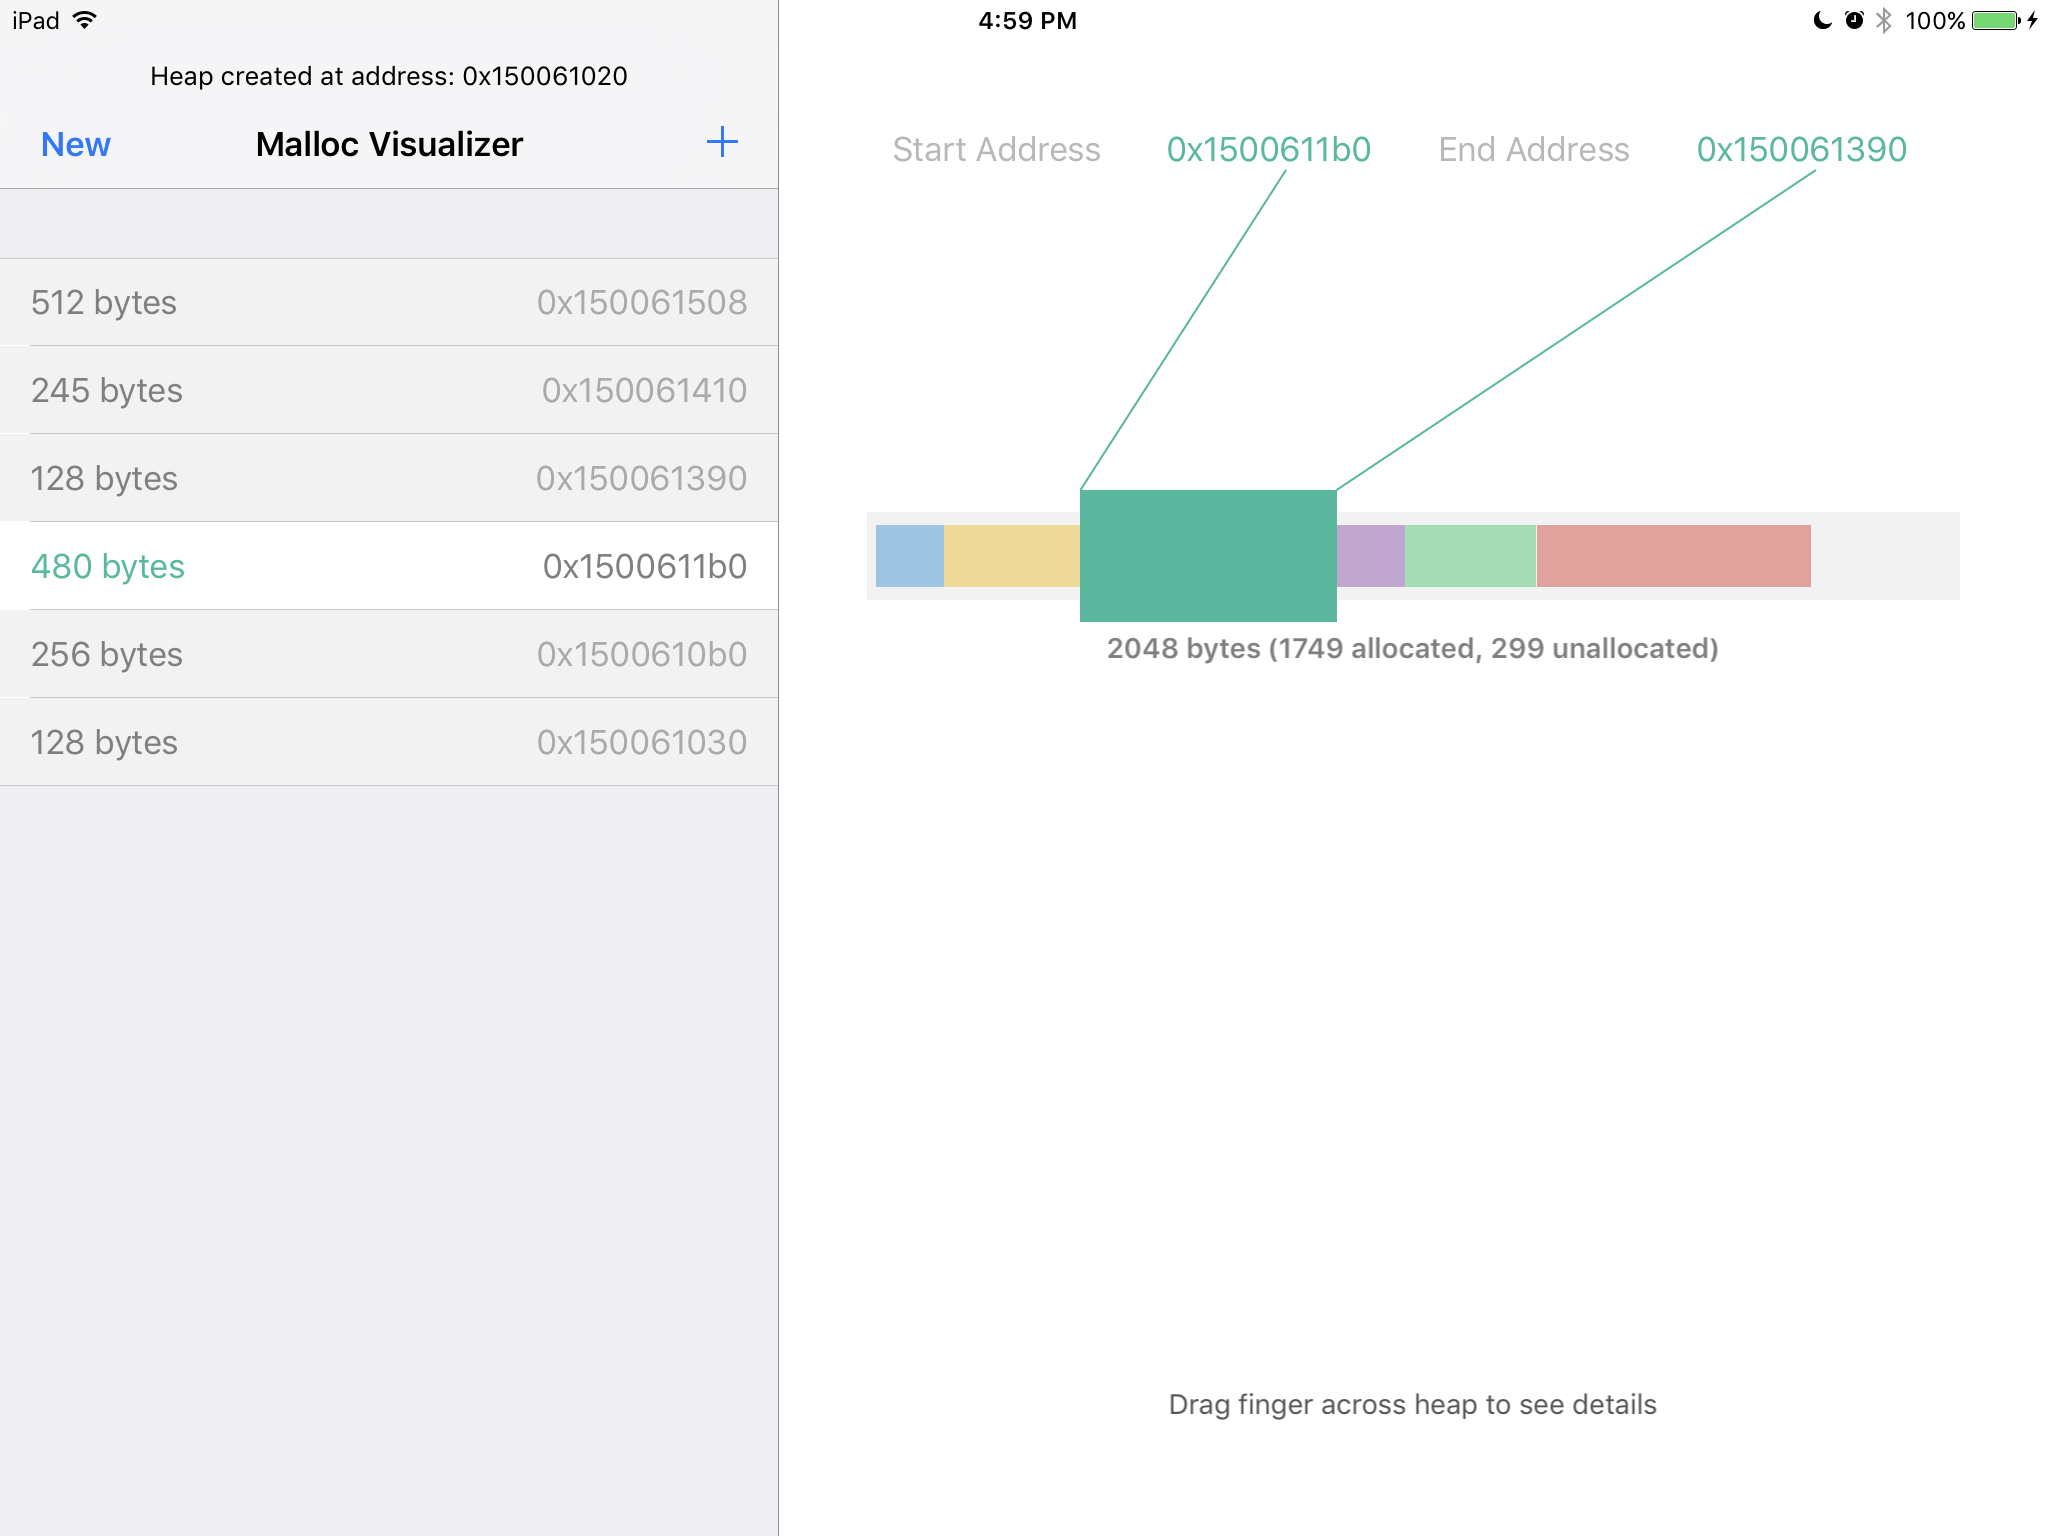
Task: Tap the blue heap block
Action: pyautogui.click(x=909, y=556)
